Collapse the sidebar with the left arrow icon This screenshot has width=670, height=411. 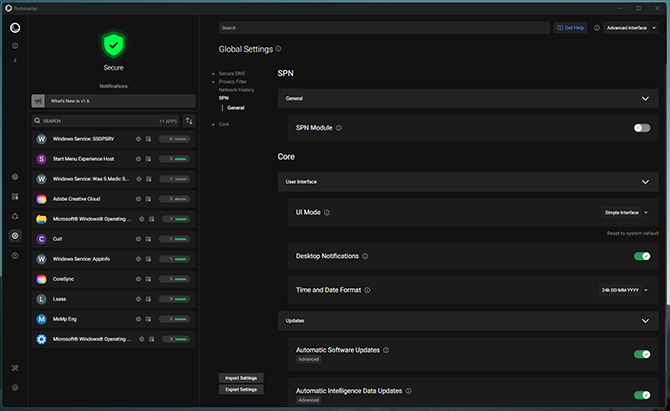[x=15, y=61]
